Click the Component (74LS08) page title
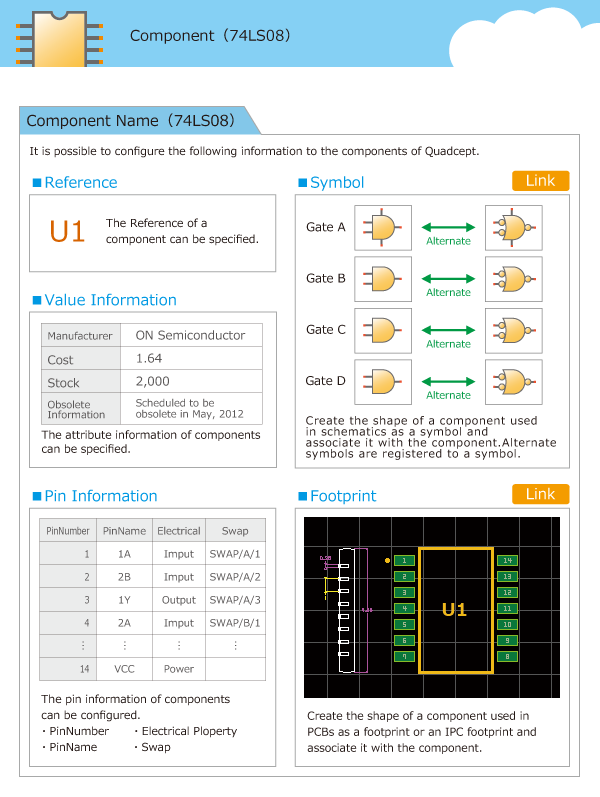 point(210,36)
